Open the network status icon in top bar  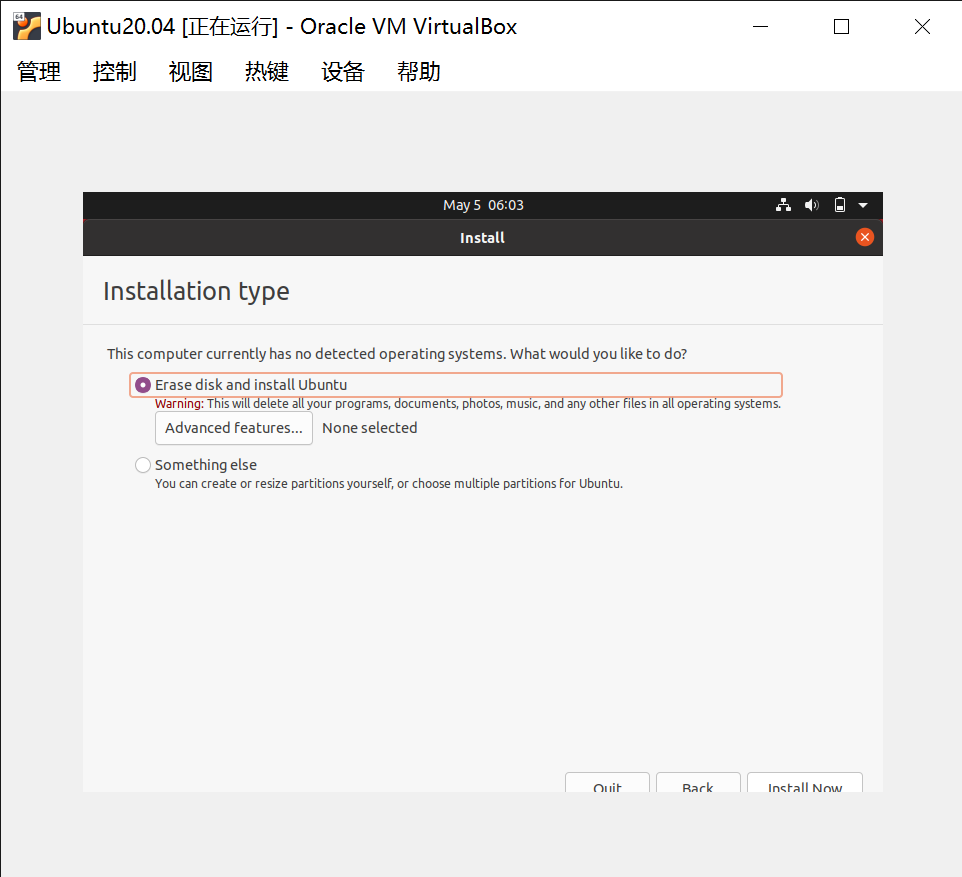click(x=783, y=205)
